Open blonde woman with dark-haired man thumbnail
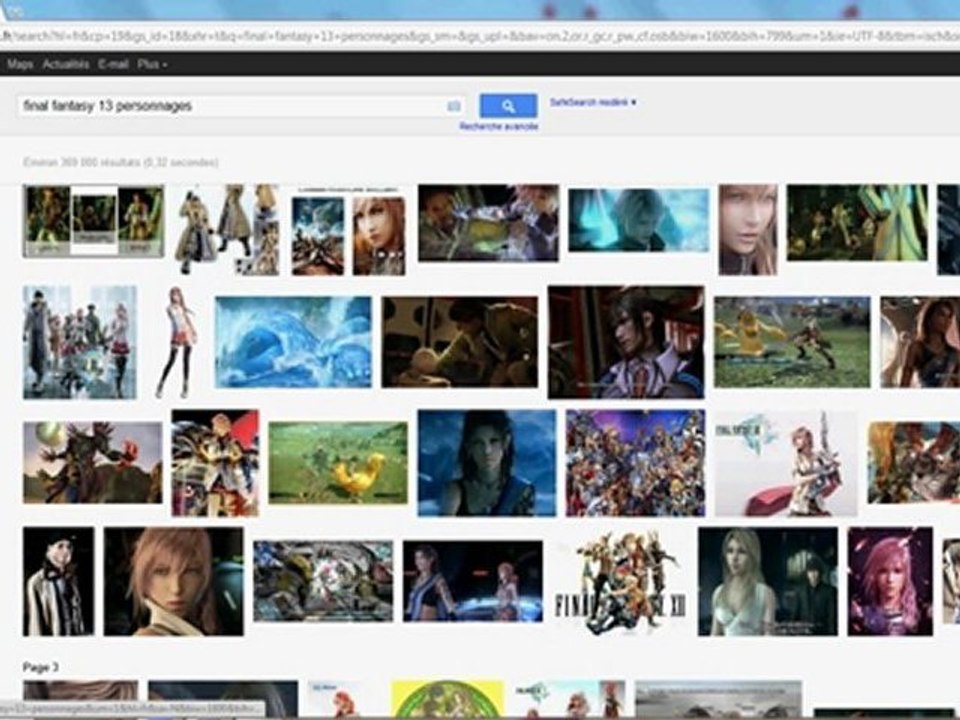960x720 pixels. click(767, 581)
